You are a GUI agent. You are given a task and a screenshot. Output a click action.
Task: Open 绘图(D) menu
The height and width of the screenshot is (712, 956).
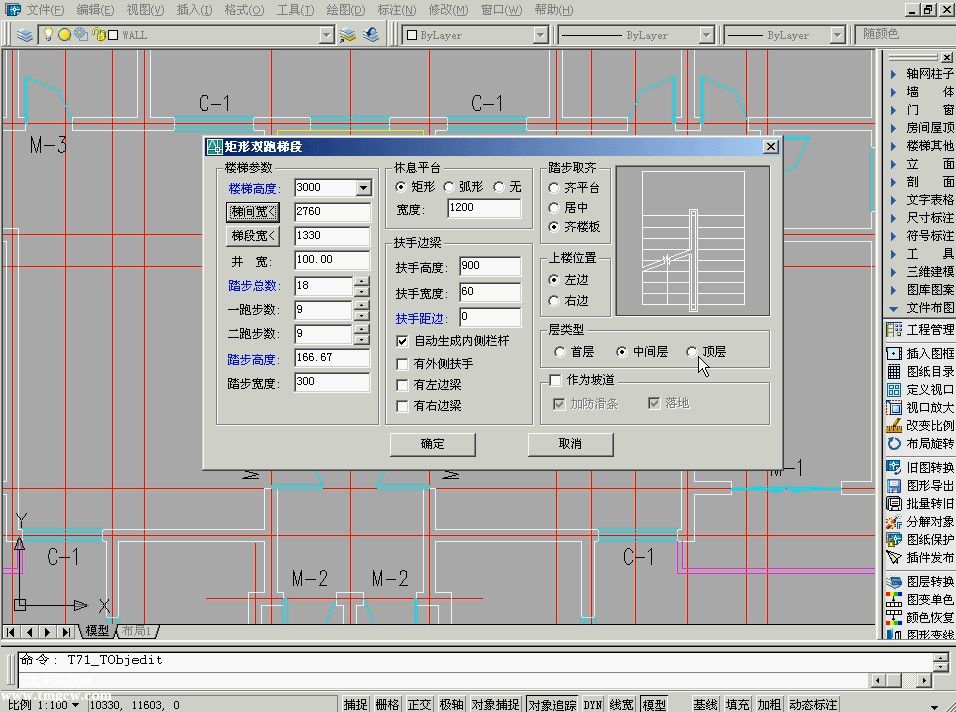click(x=346, y=10)
